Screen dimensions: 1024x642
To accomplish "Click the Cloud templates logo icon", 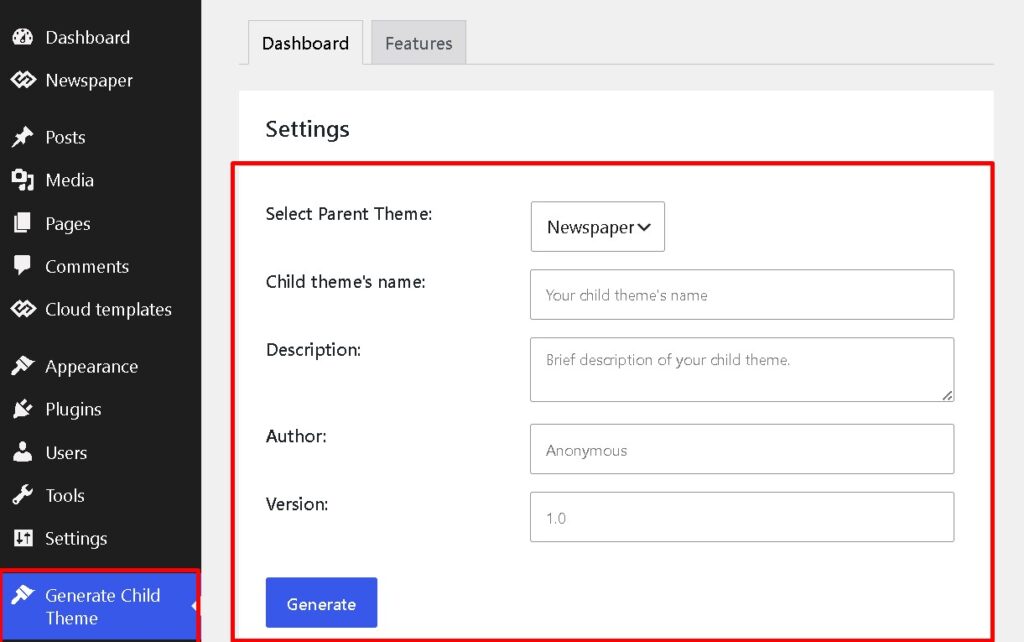I will click(23, 309).
